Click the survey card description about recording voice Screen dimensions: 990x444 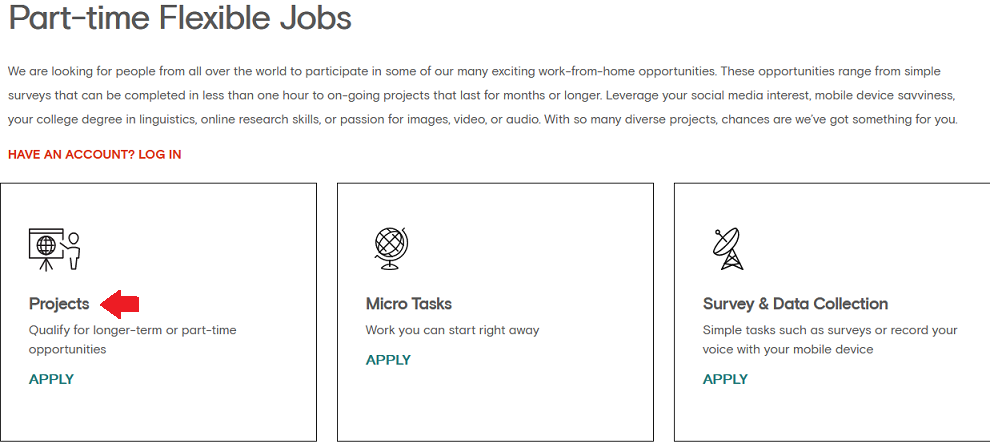pos(830,339)
